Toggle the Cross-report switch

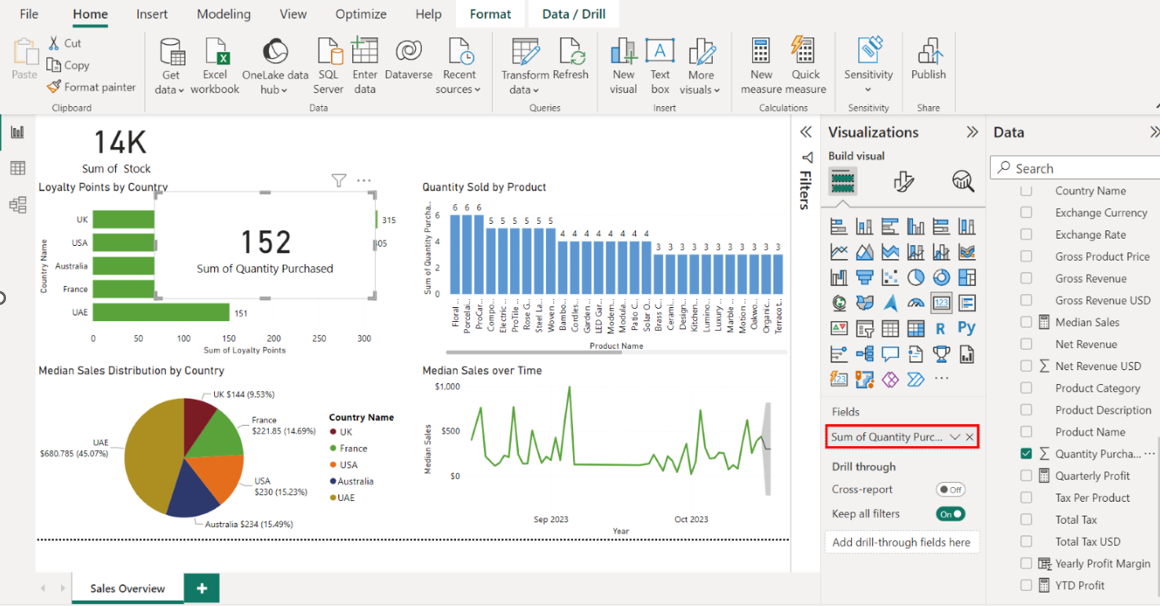[950, 490]
